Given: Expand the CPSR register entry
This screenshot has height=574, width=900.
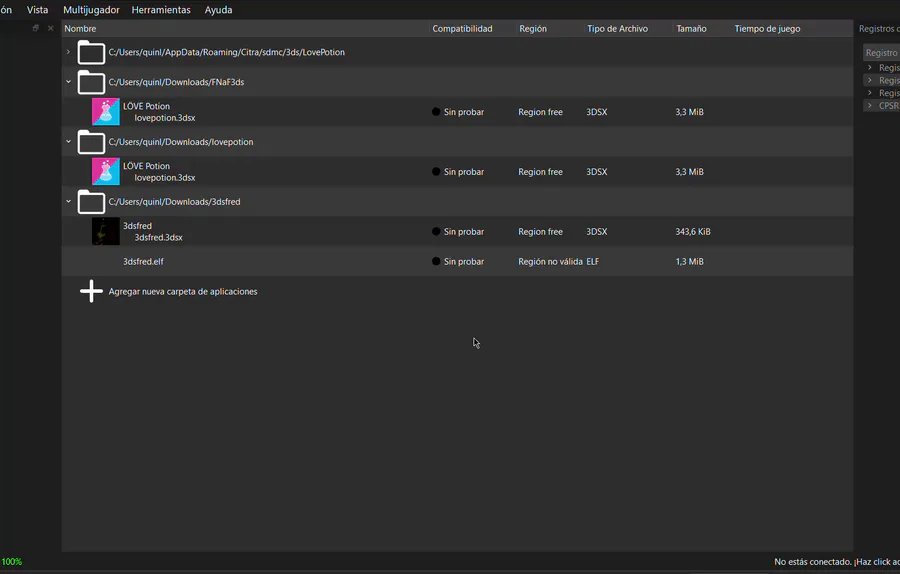Looking at the screenshot, I should 870,105.
